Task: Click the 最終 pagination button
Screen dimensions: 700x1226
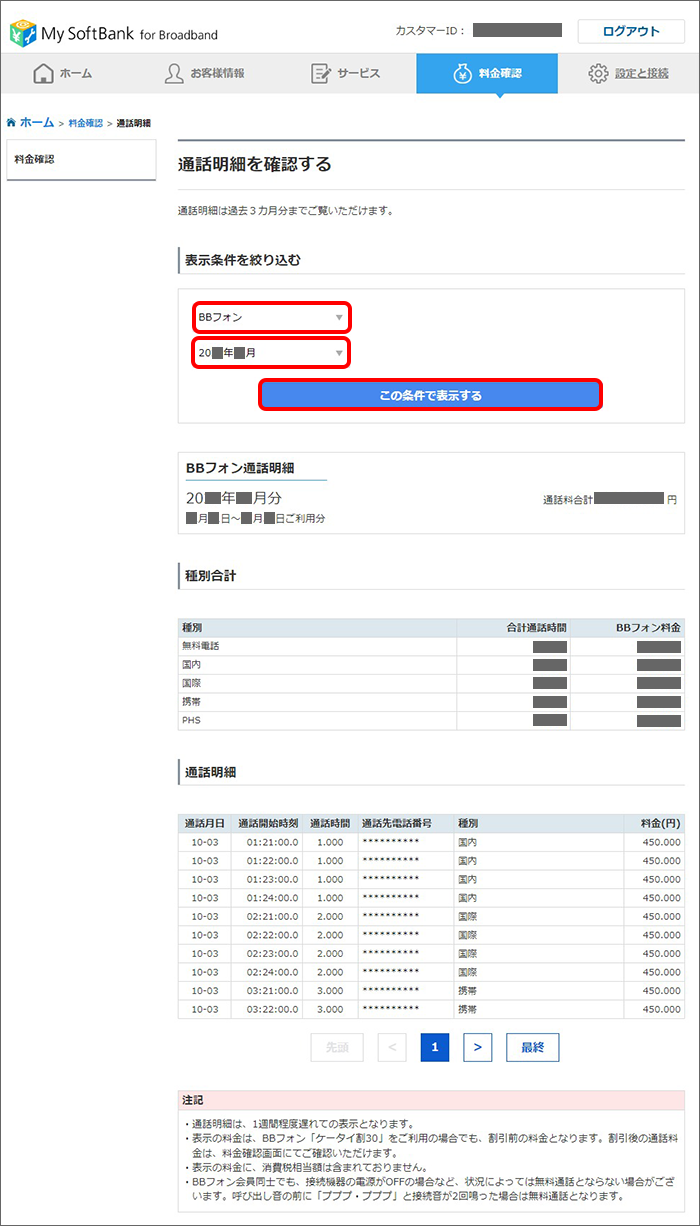Action: tap(533, 1047)
